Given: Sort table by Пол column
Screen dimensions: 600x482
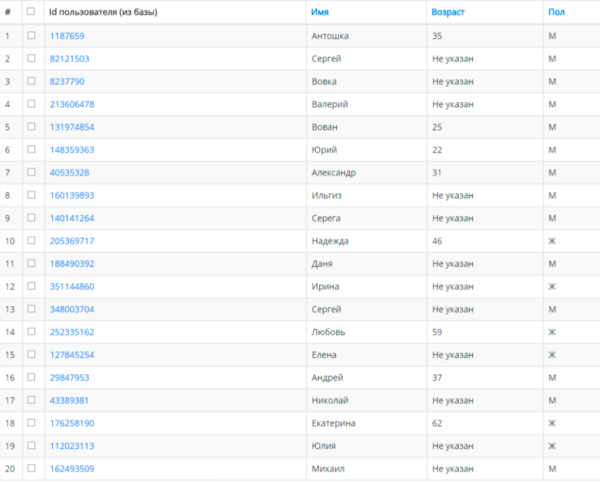Looking at the screenshot, I should 556,12.
